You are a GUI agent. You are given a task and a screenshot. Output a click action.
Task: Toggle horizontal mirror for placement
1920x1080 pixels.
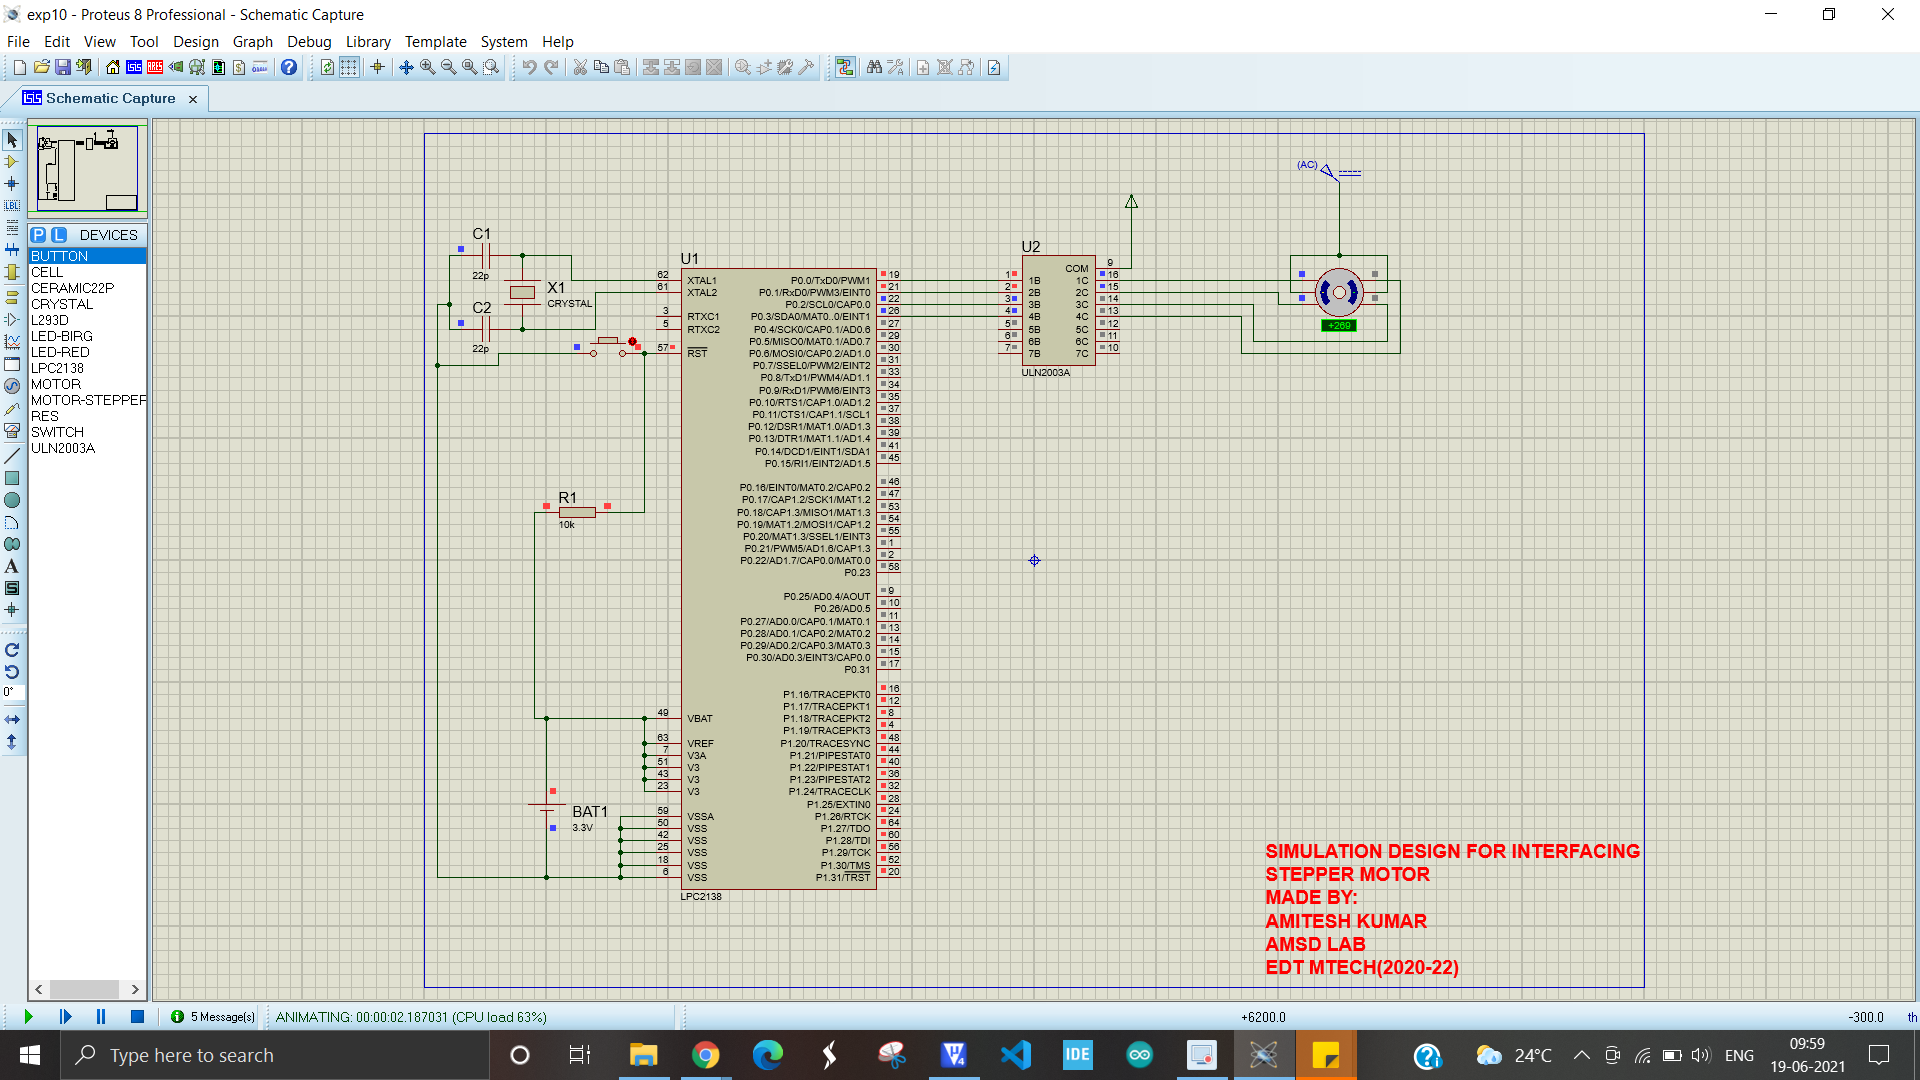pos(12,718)
